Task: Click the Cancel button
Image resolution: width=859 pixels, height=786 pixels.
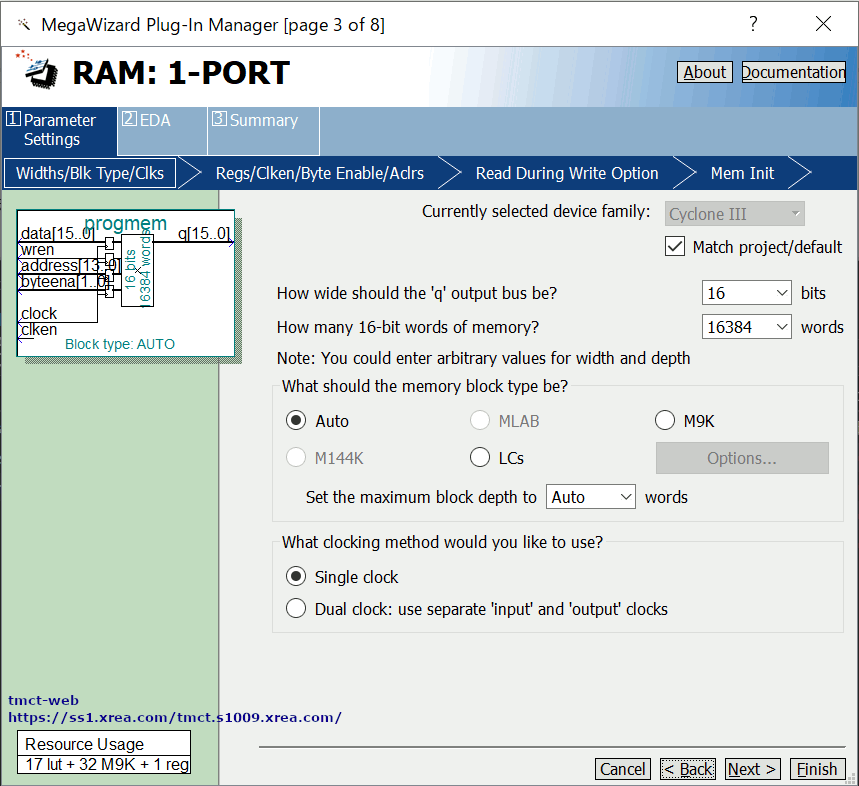Action: point(622,769)
